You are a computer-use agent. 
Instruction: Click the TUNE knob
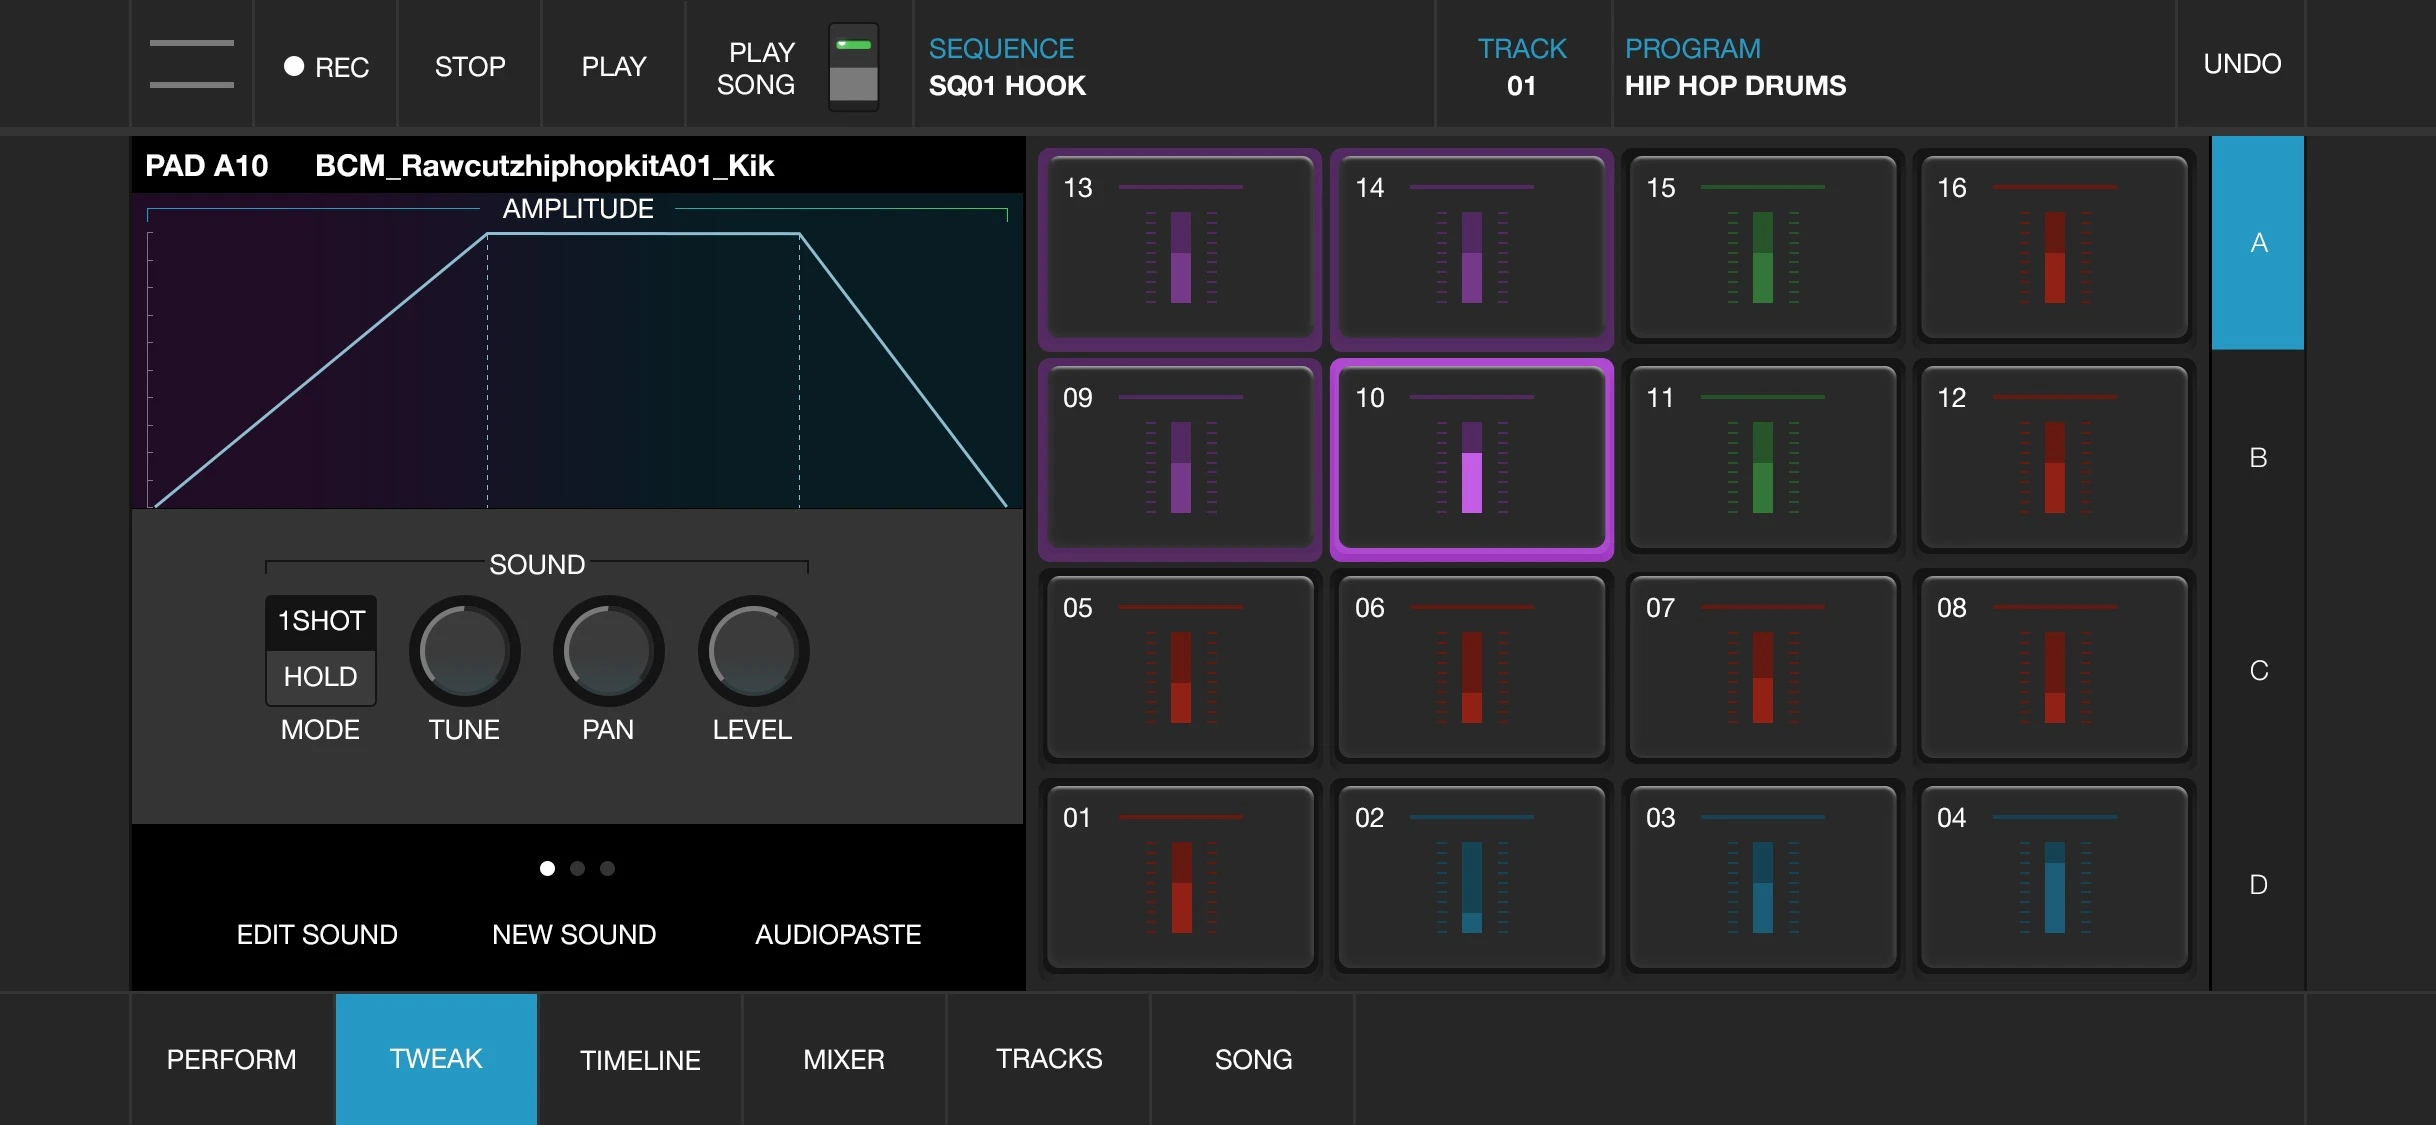point(464,651)
